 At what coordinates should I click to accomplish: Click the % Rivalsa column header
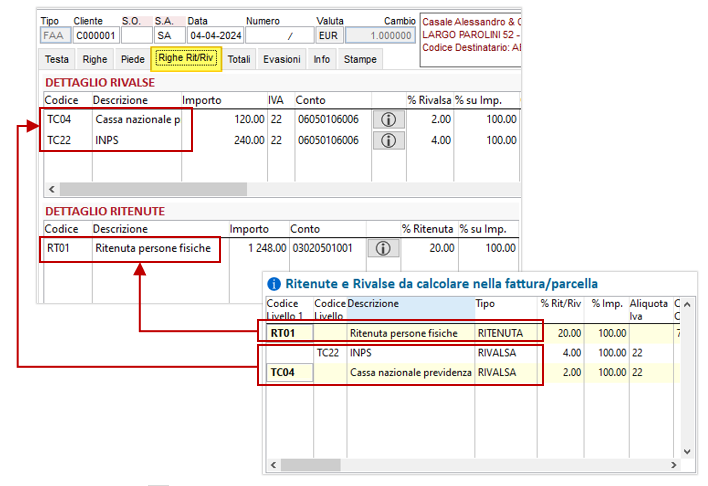click(x=429, y=100)
